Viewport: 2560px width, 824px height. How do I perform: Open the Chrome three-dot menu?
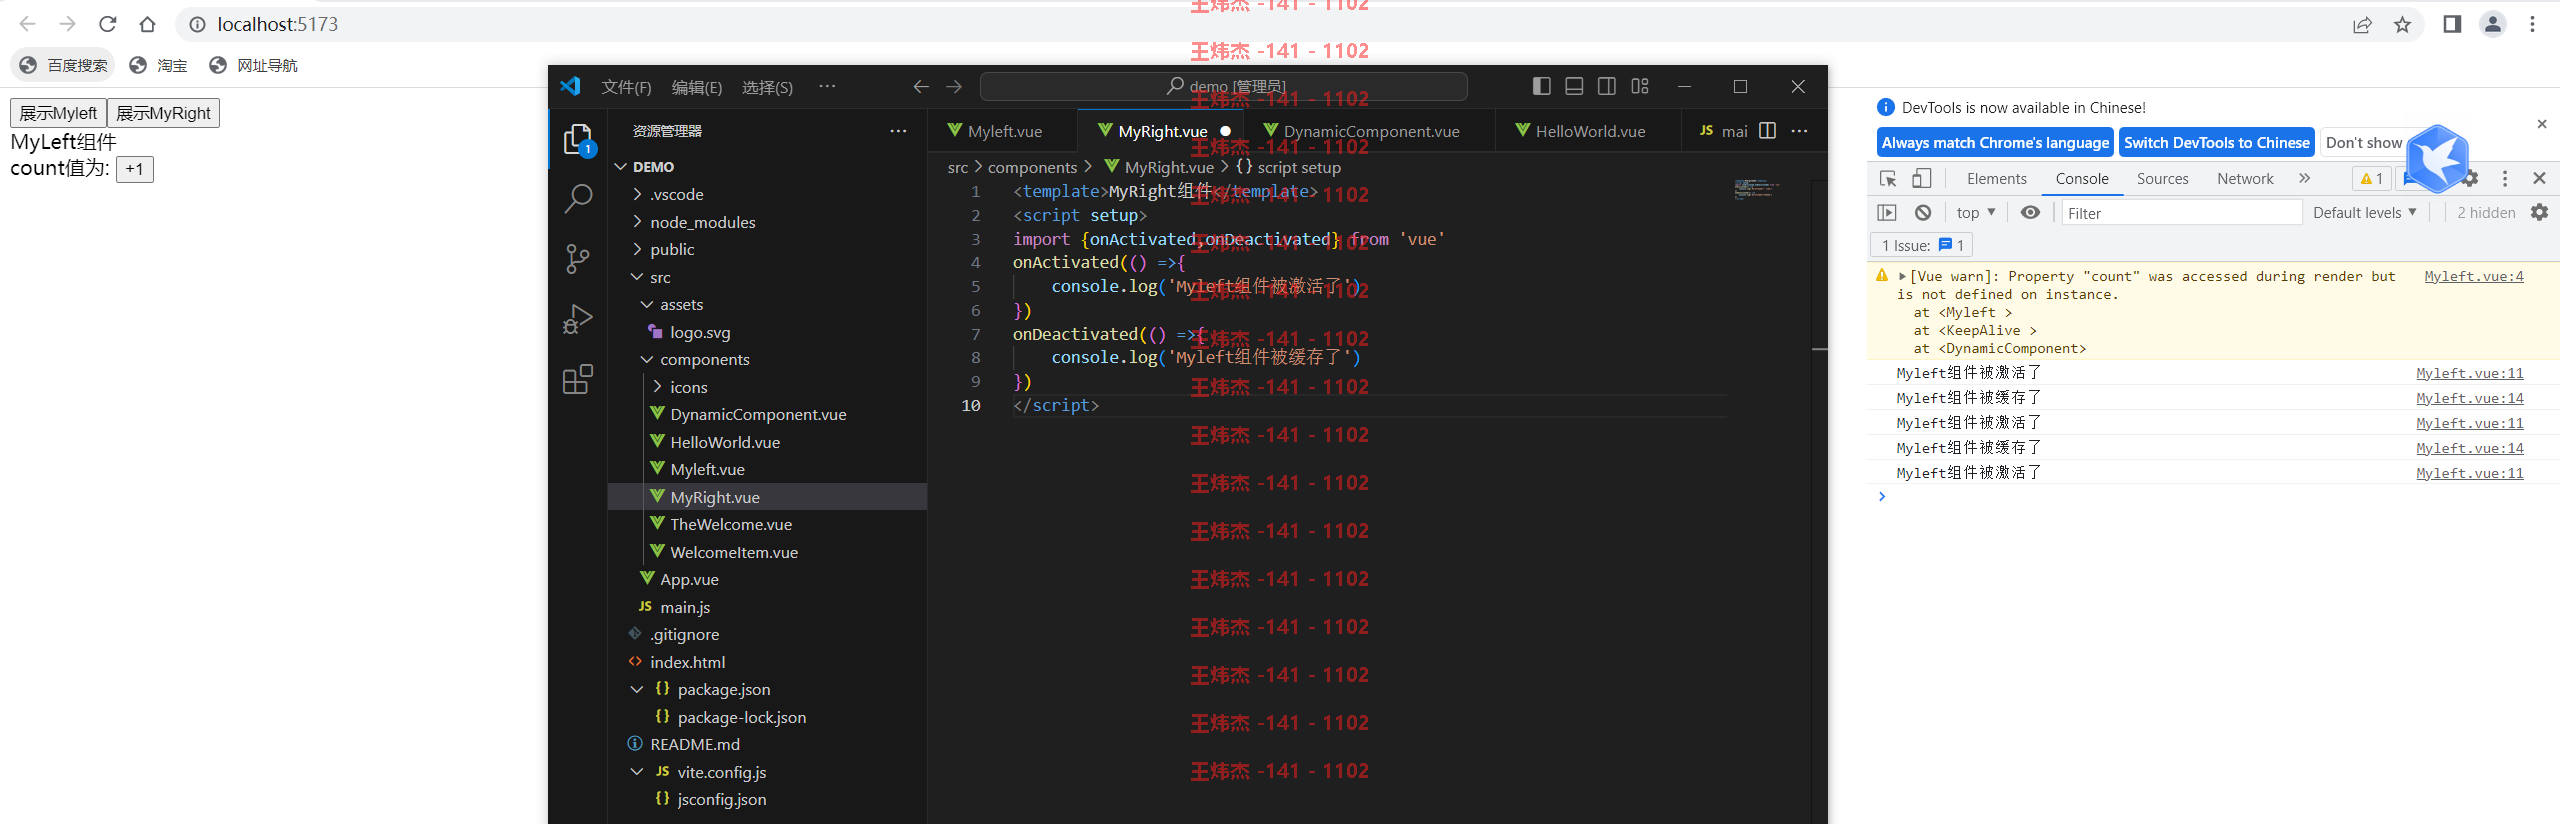[x=2533, y=24]
